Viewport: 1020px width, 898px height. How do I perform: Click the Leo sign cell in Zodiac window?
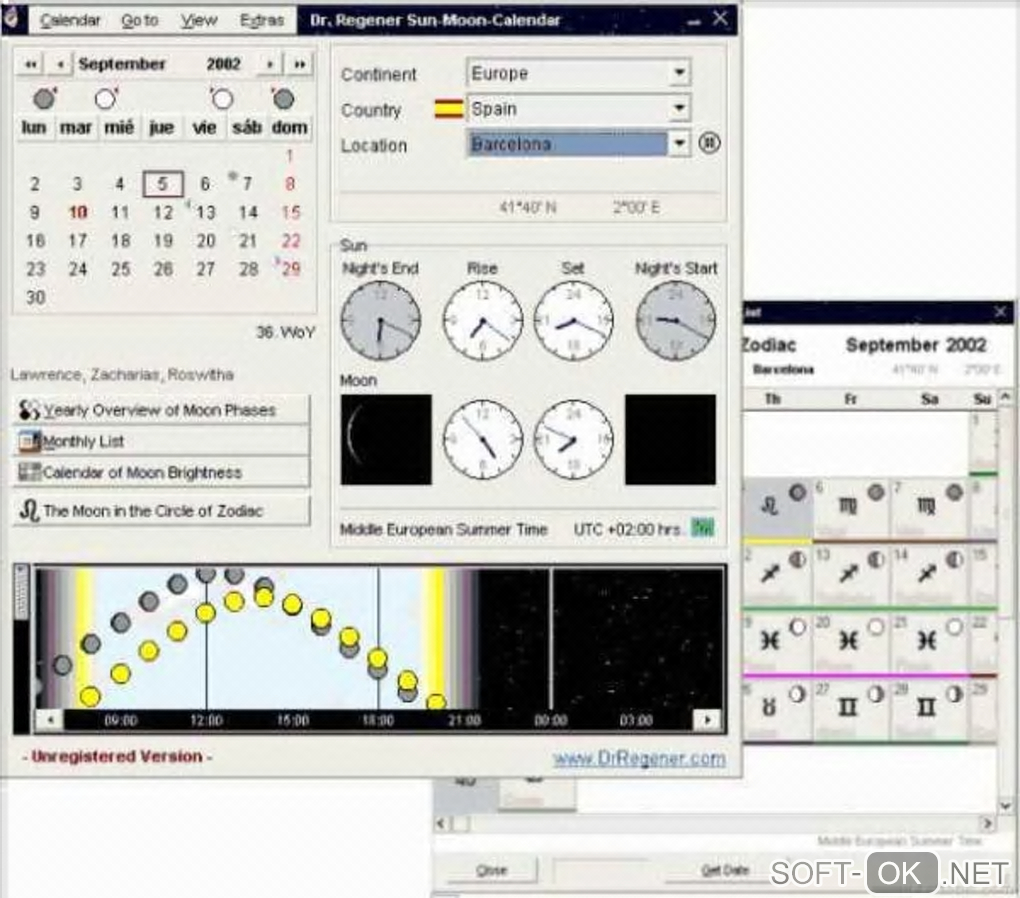click(x=778, y=507)
